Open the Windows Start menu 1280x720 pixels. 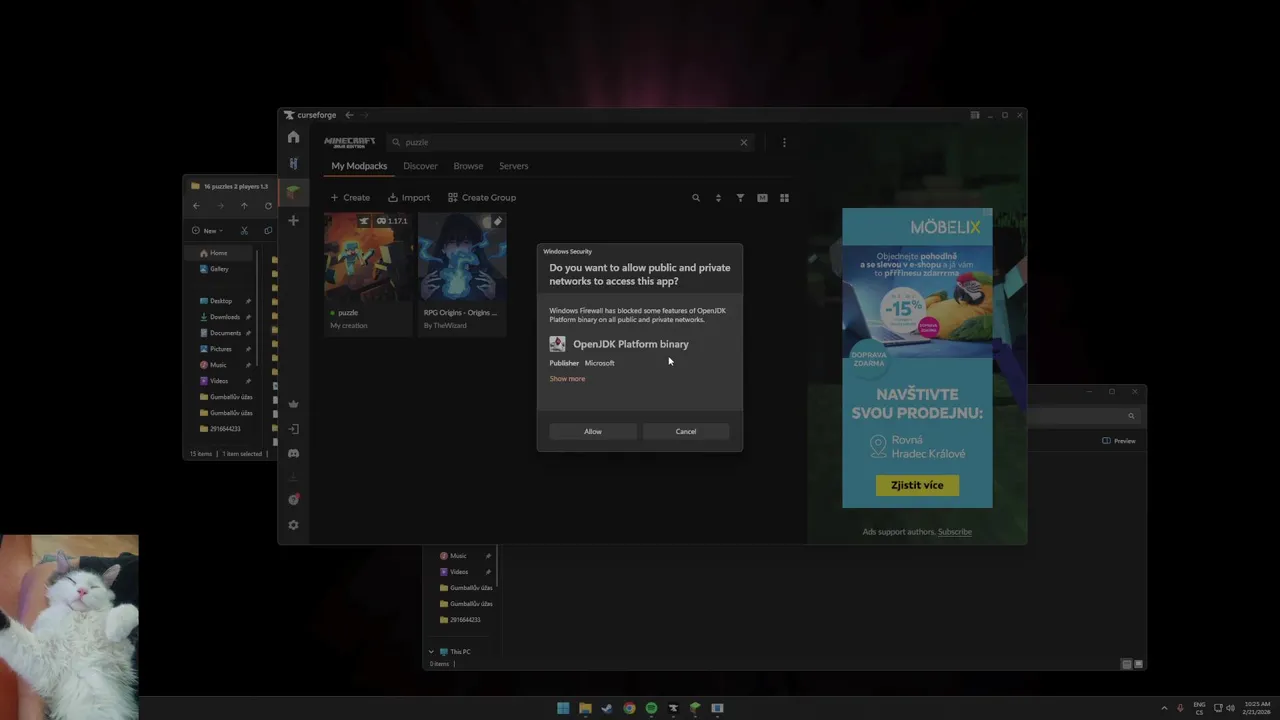tap(563, 708)
